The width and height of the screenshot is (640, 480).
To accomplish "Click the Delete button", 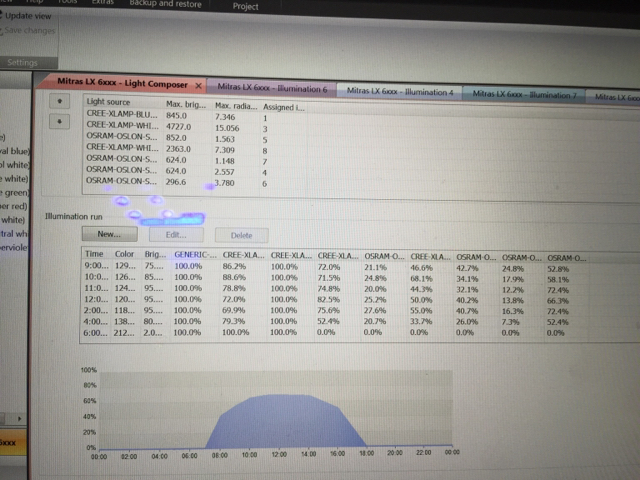I will coord(241,235).
